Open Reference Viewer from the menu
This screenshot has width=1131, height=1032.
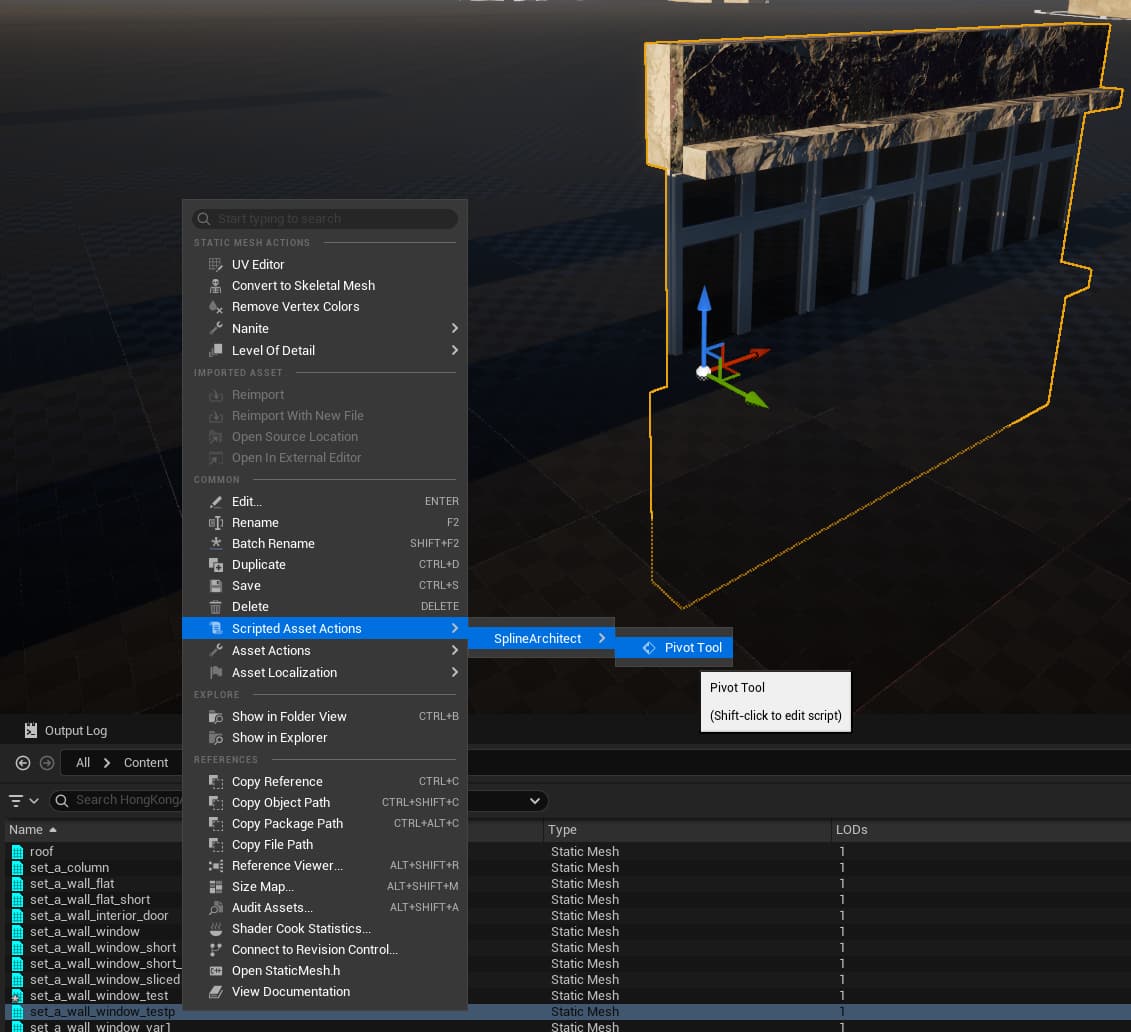click(x=287, y=866)
